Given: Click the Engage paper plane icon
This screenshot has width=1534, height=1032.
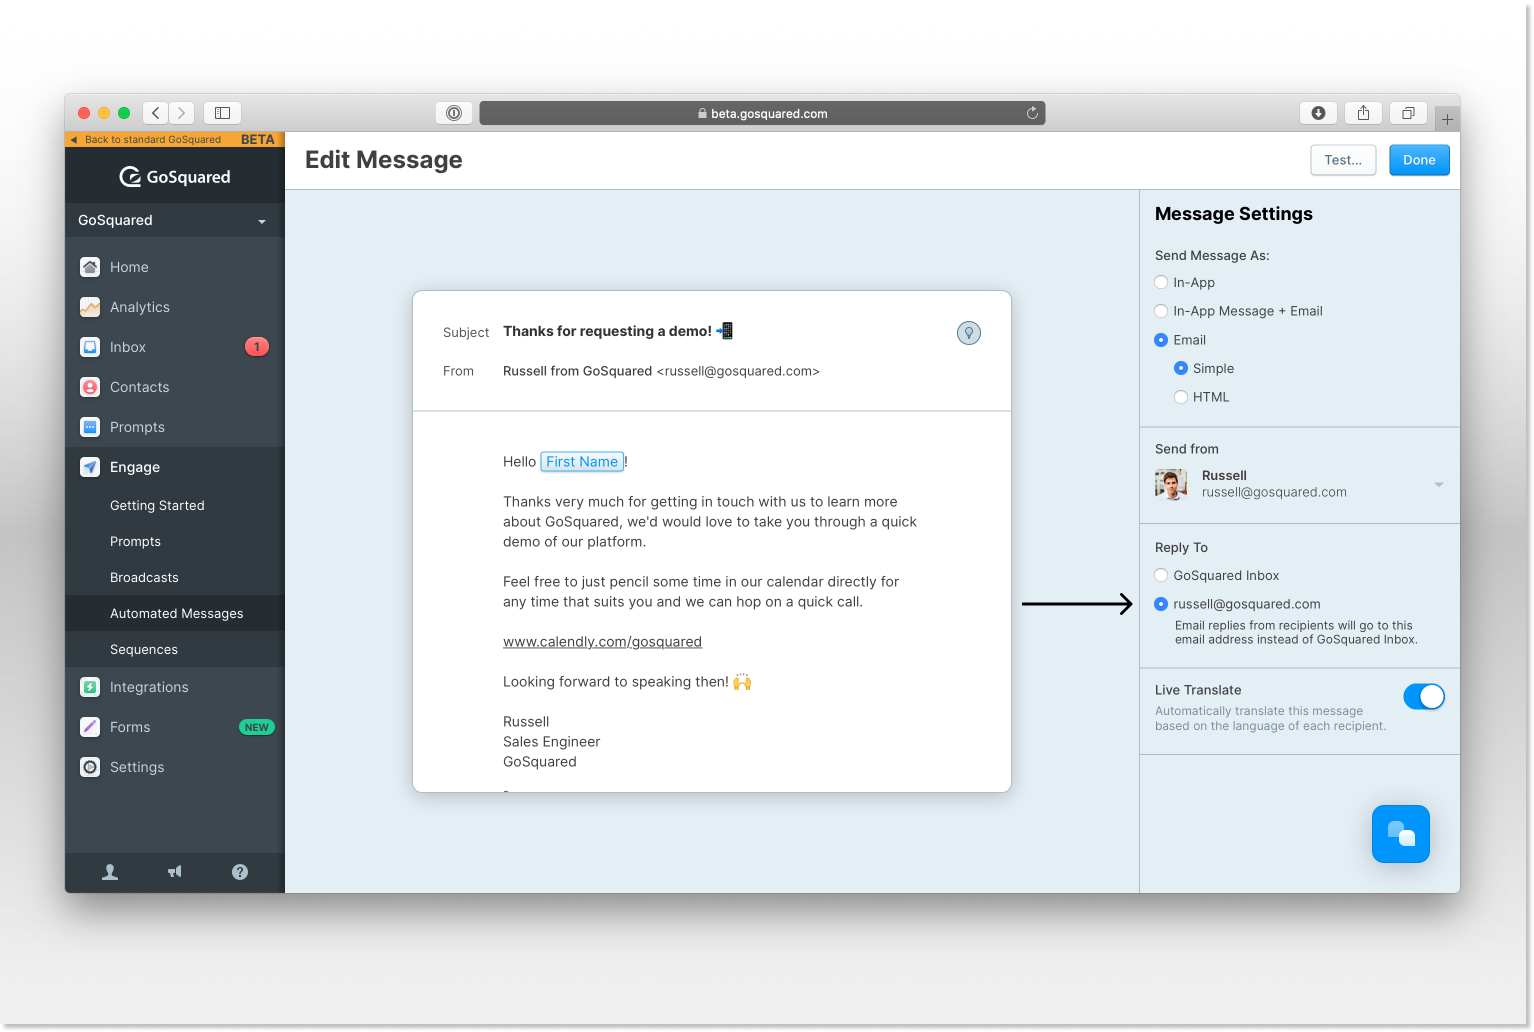Looking at the screenshot, I should point(90,467).
